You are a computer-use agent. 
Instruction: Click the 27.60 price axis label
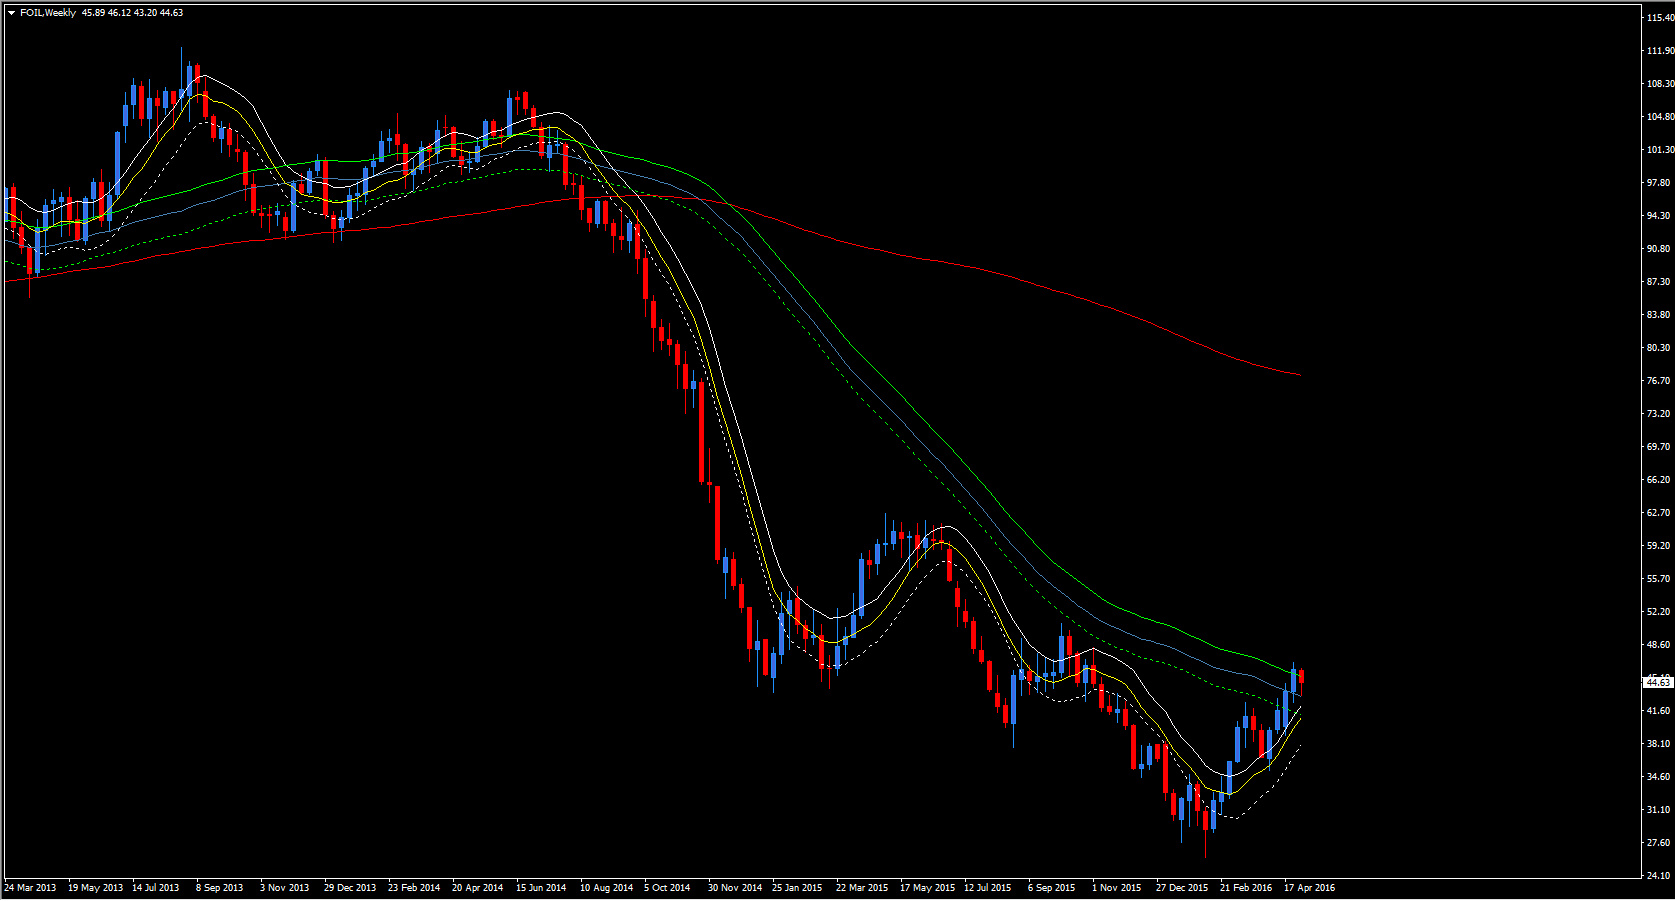(x=1659, y=843)
